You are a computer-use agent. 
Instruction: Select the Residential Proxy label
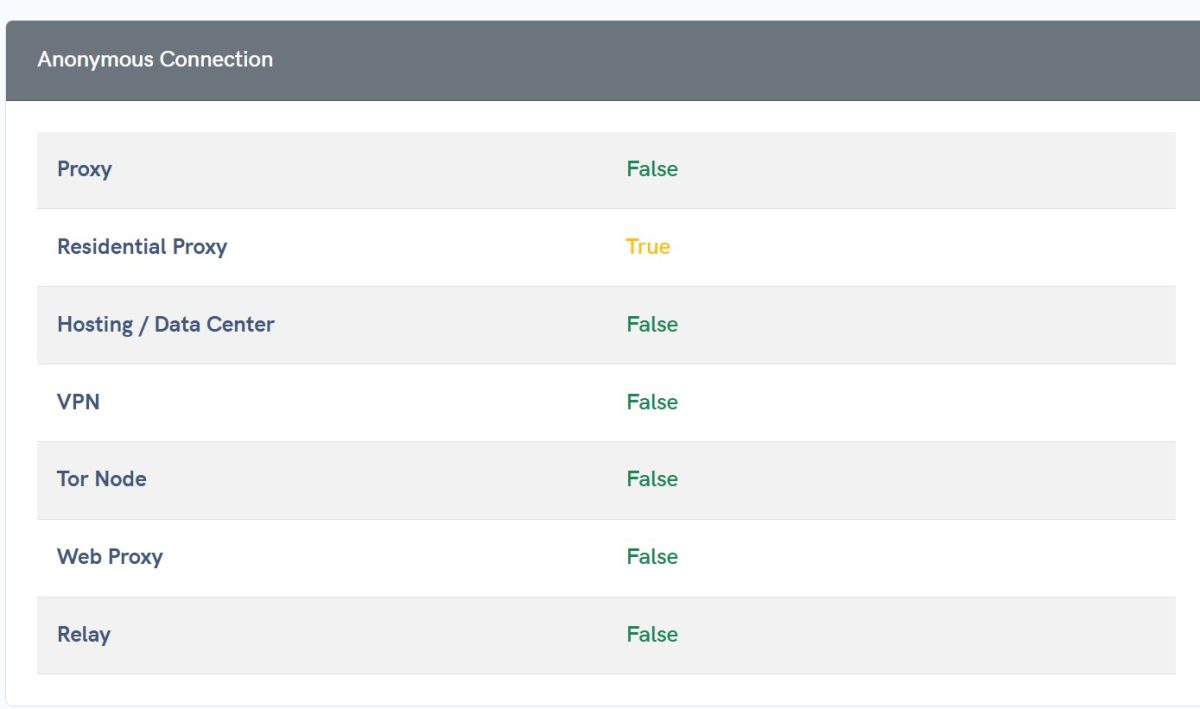pyautogui.click(x=142, y=247)
